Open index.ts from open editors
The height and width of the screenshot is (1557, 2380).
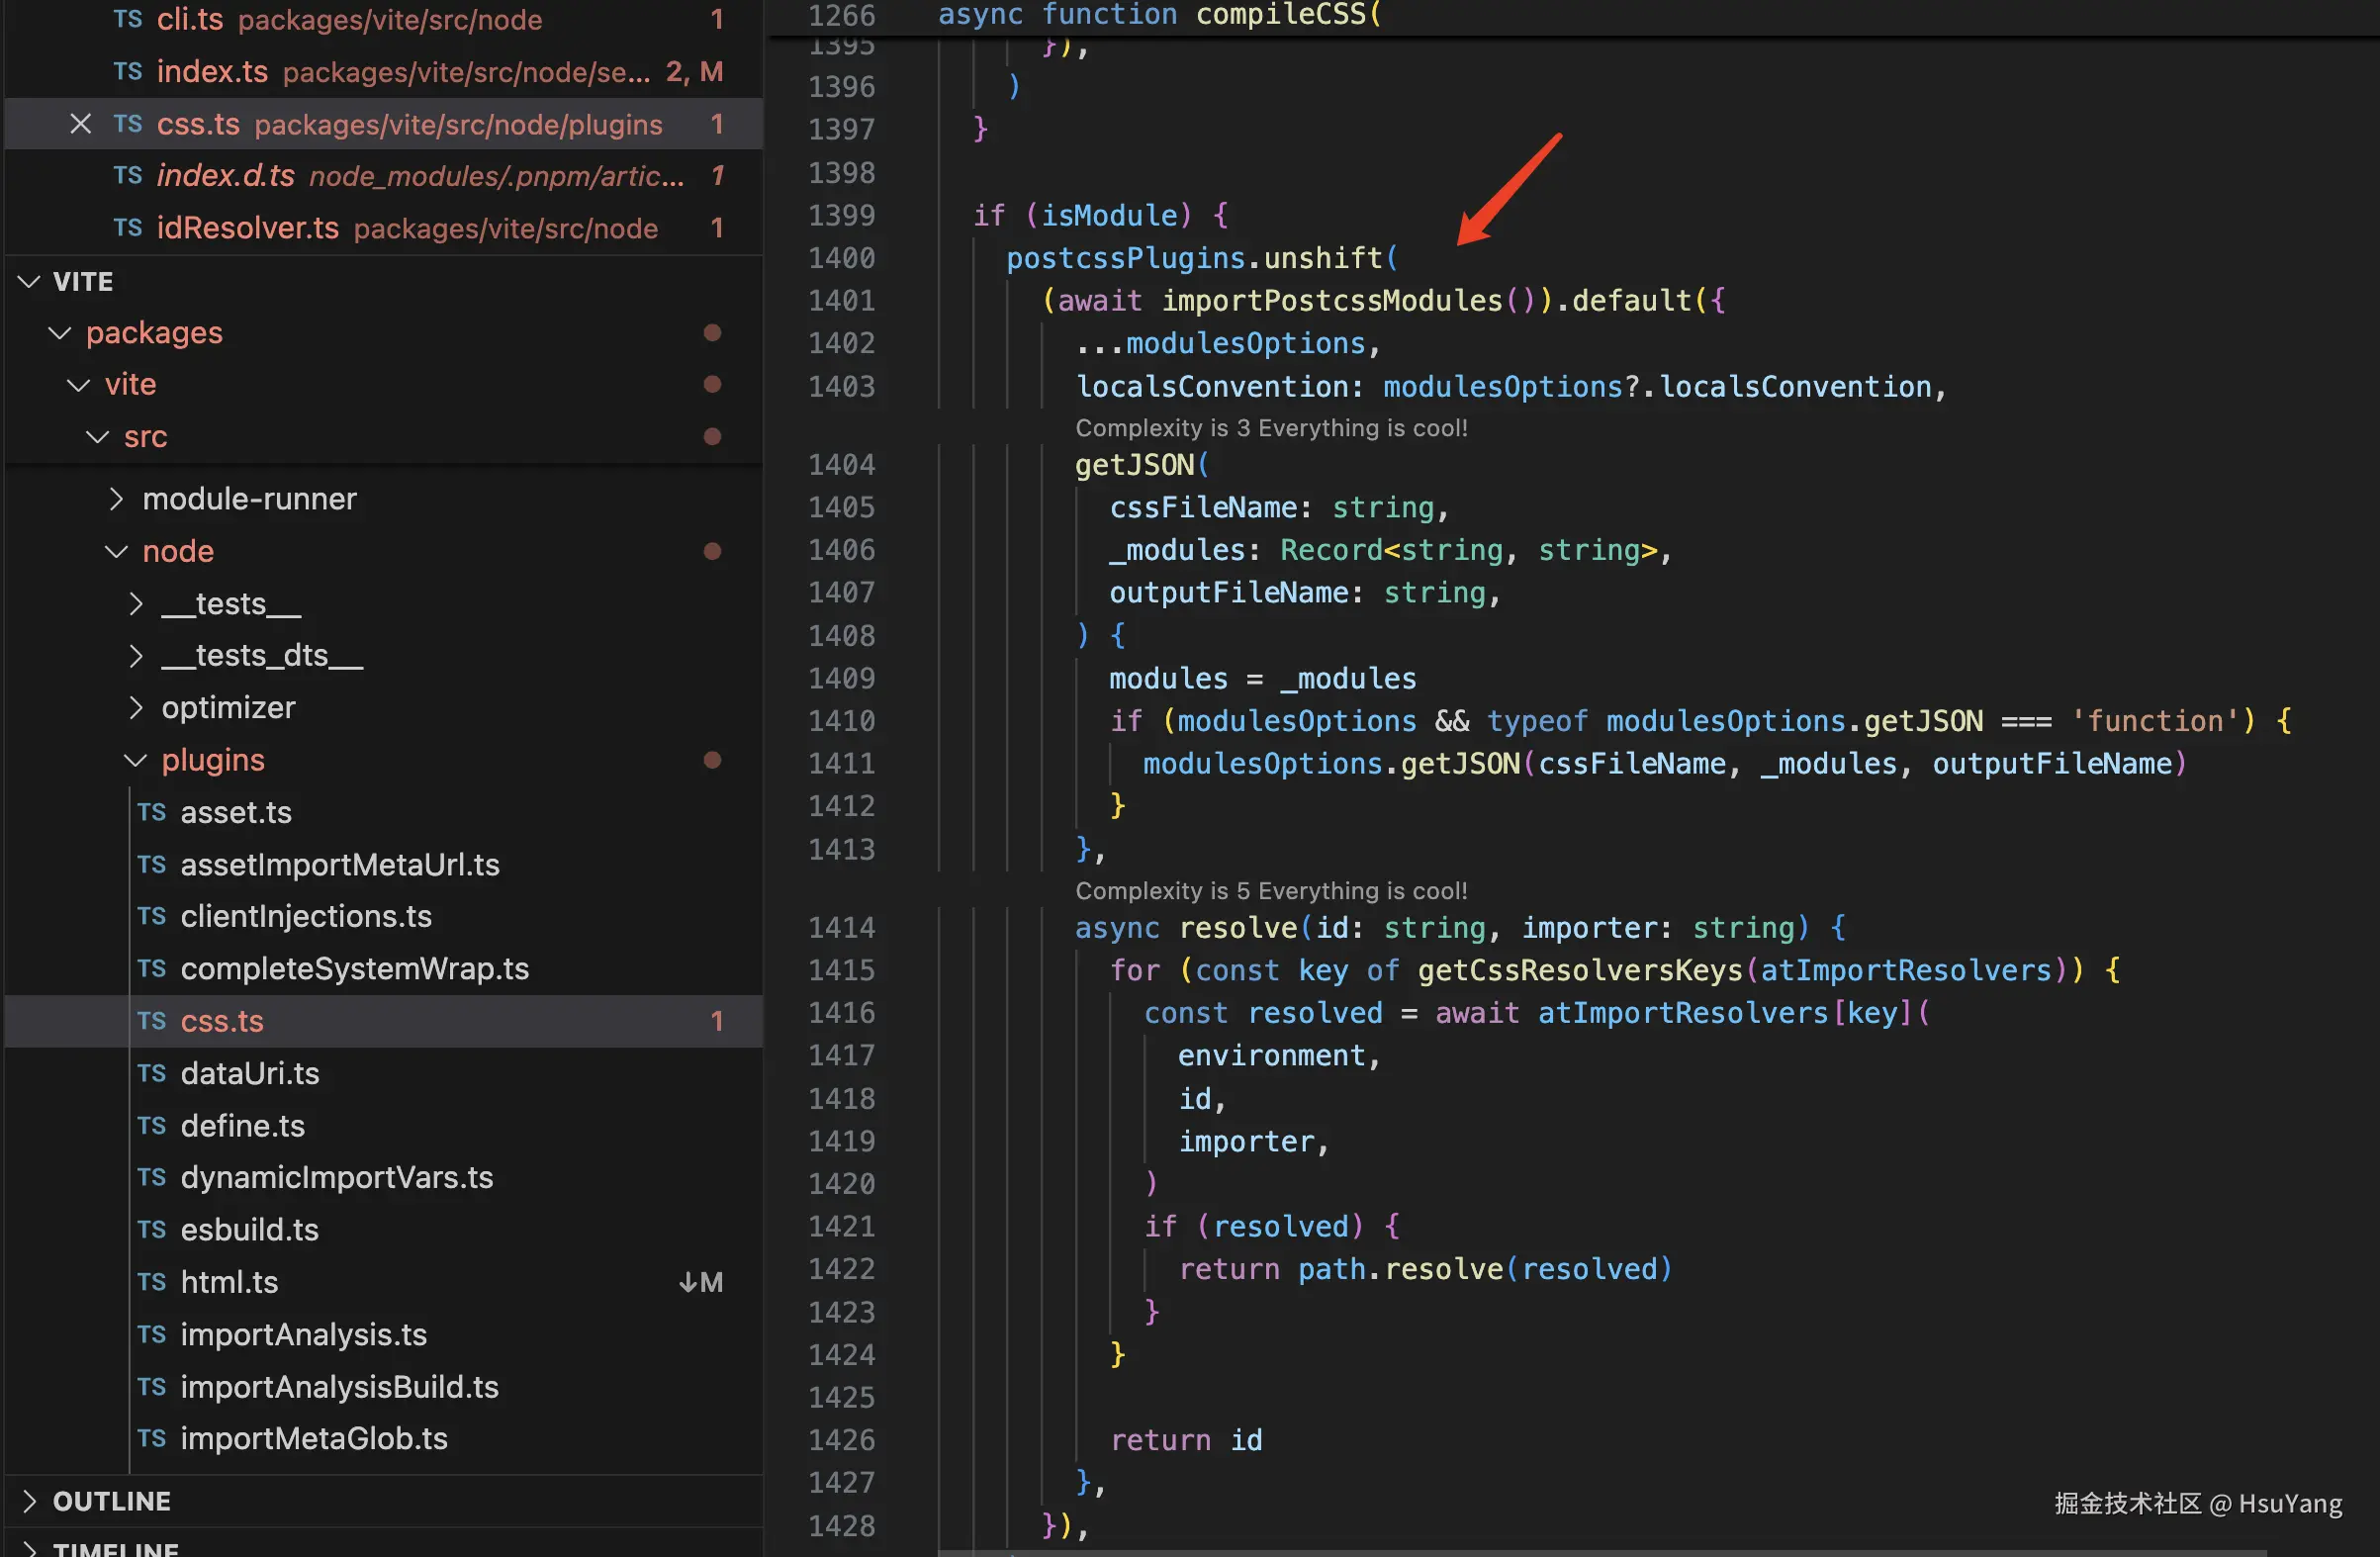[212, 72]
